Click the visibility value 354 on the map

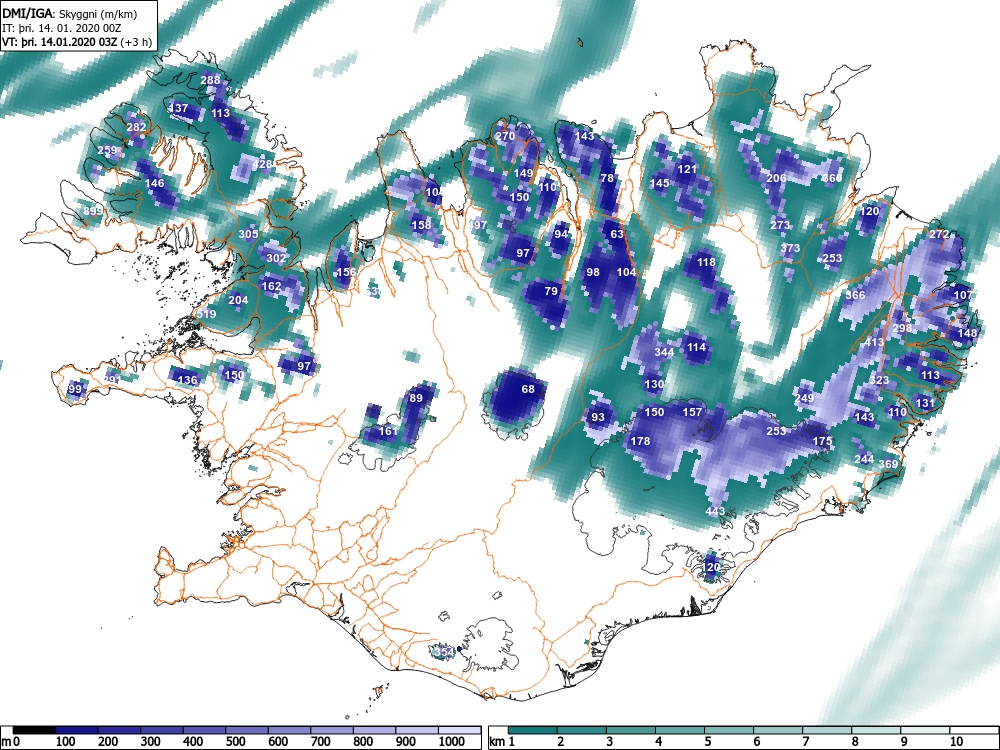coord(443,652)
